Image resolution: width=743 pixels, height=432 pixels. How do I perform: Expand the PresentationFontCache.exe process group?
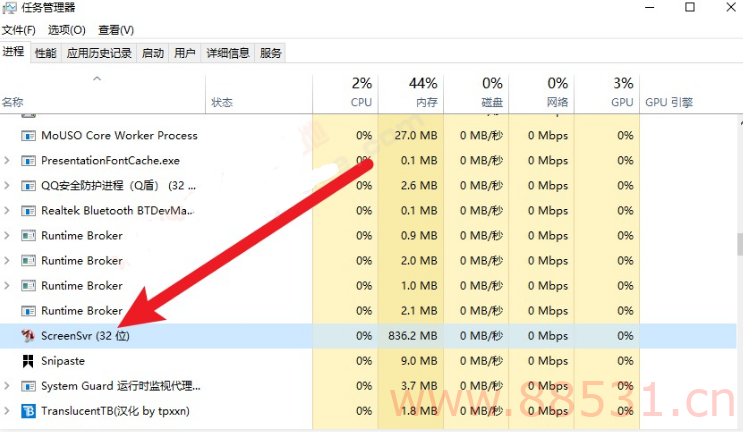(7, 161)
